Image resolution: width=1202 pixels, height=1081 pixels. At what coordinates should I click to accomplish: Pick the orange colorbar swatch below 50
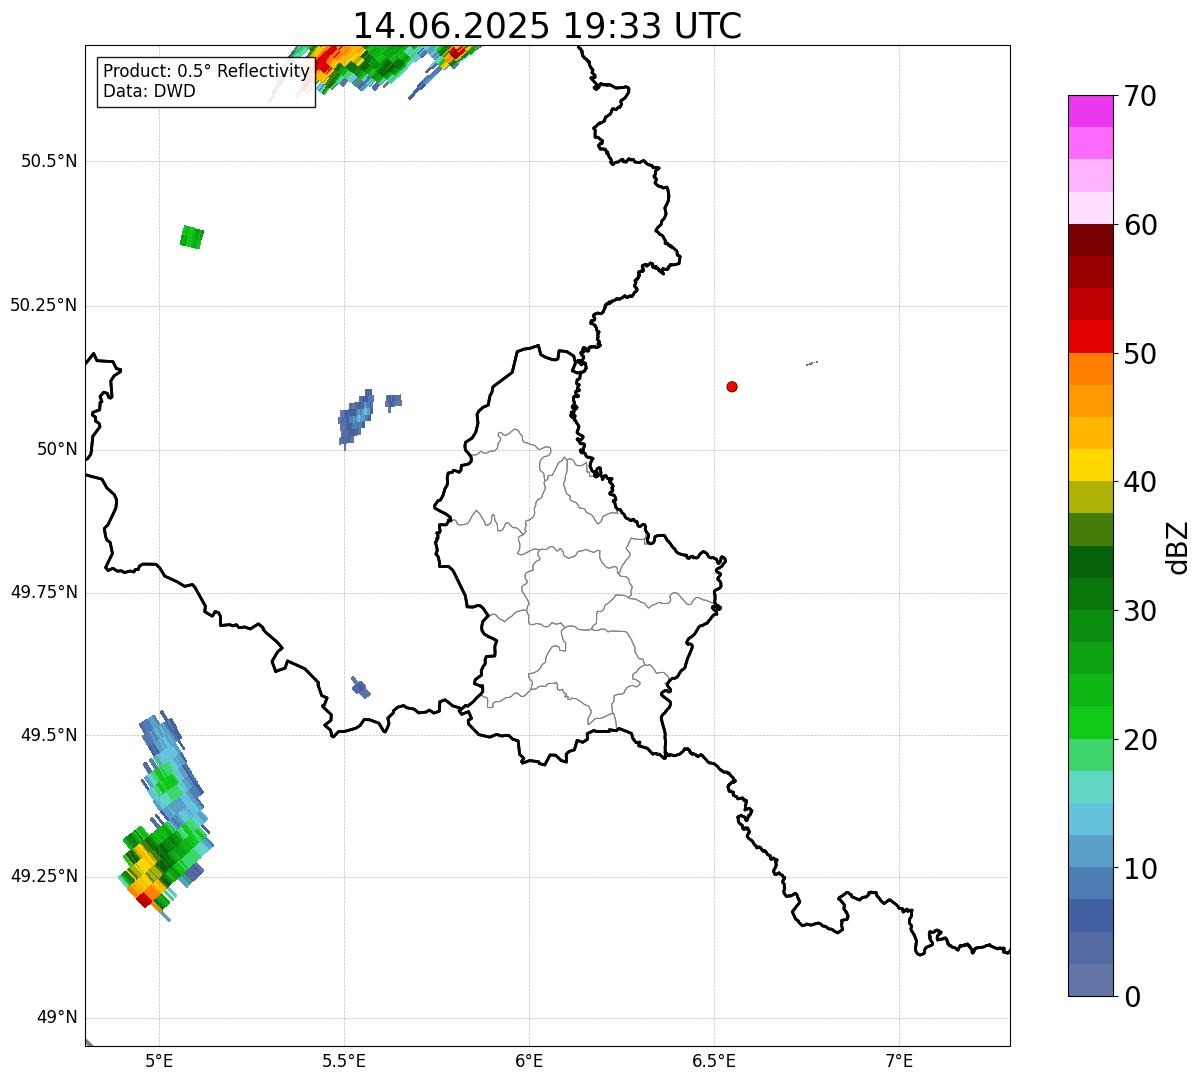click(1091, 369)
